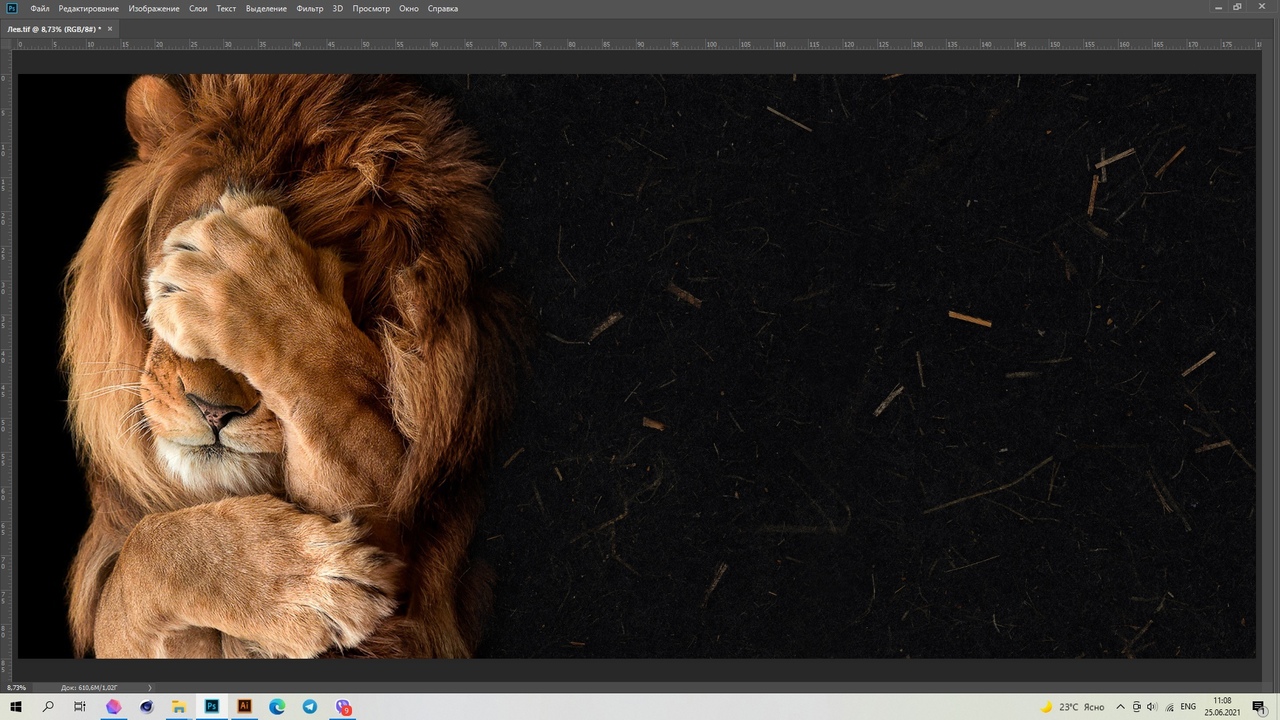Show hidden system tray icons
Viewport: 1280px width, 720px height.
point(1121,707)
